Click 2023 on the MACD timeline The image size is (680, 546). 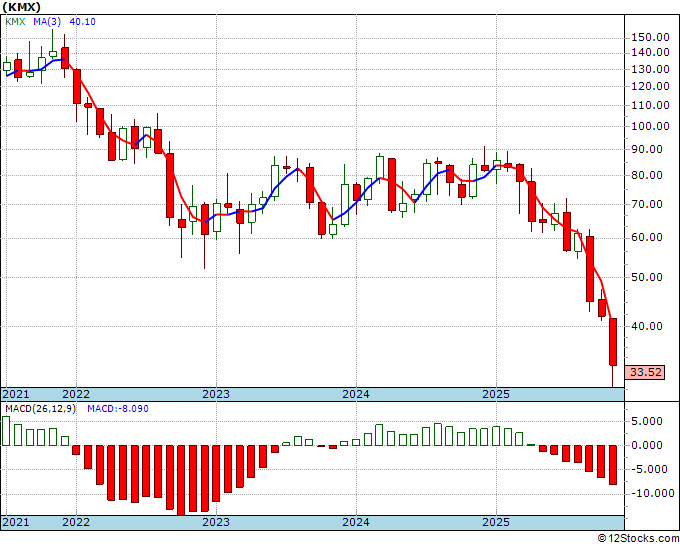(x=216, y=522)
